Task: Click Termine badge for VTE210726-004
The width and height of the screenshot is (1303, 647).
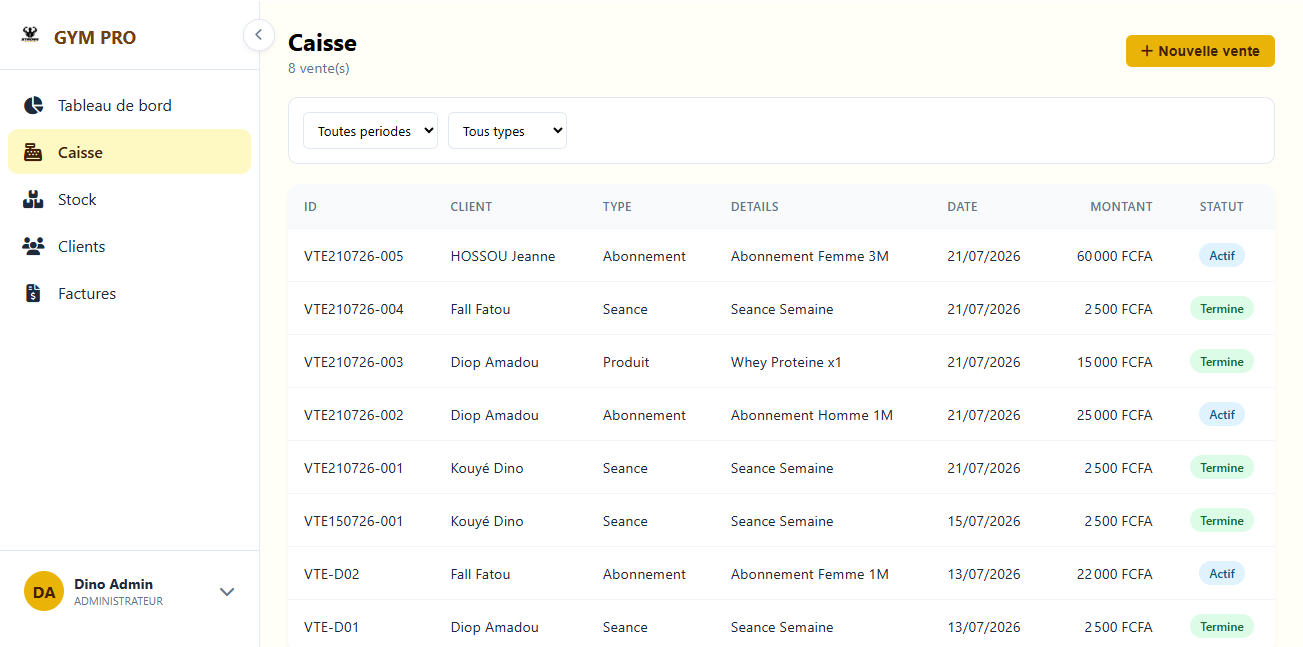Action: (1222, 309)
